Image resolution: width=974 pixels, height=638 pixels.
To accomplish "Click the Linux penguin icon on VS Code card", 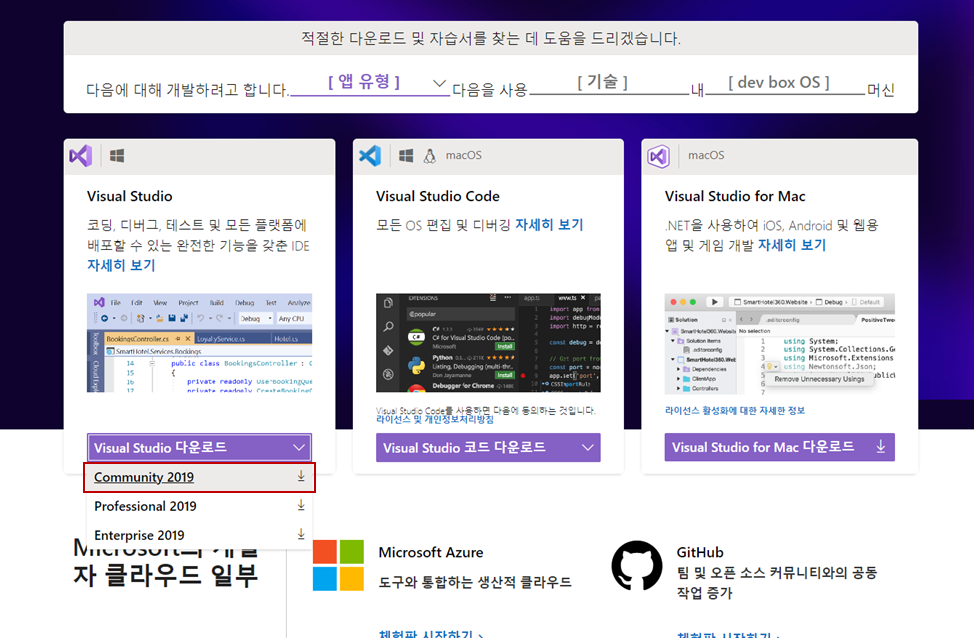I will click(x=430, y=156).
